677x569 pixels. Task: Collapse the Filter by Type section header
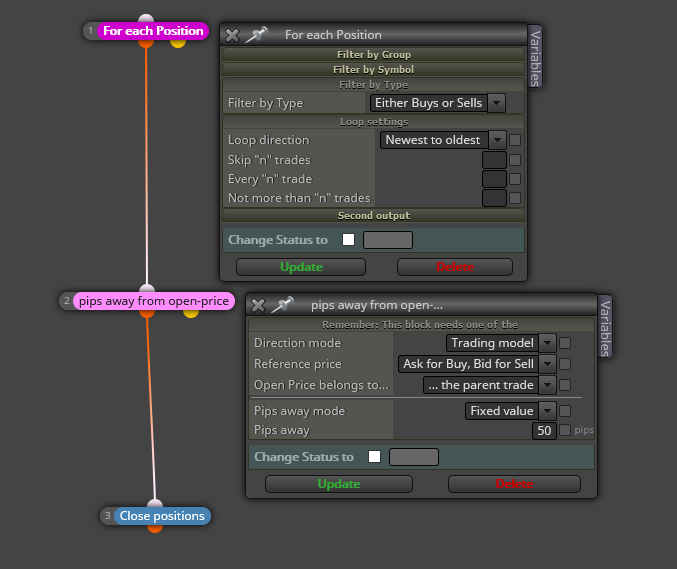(373, 85)
